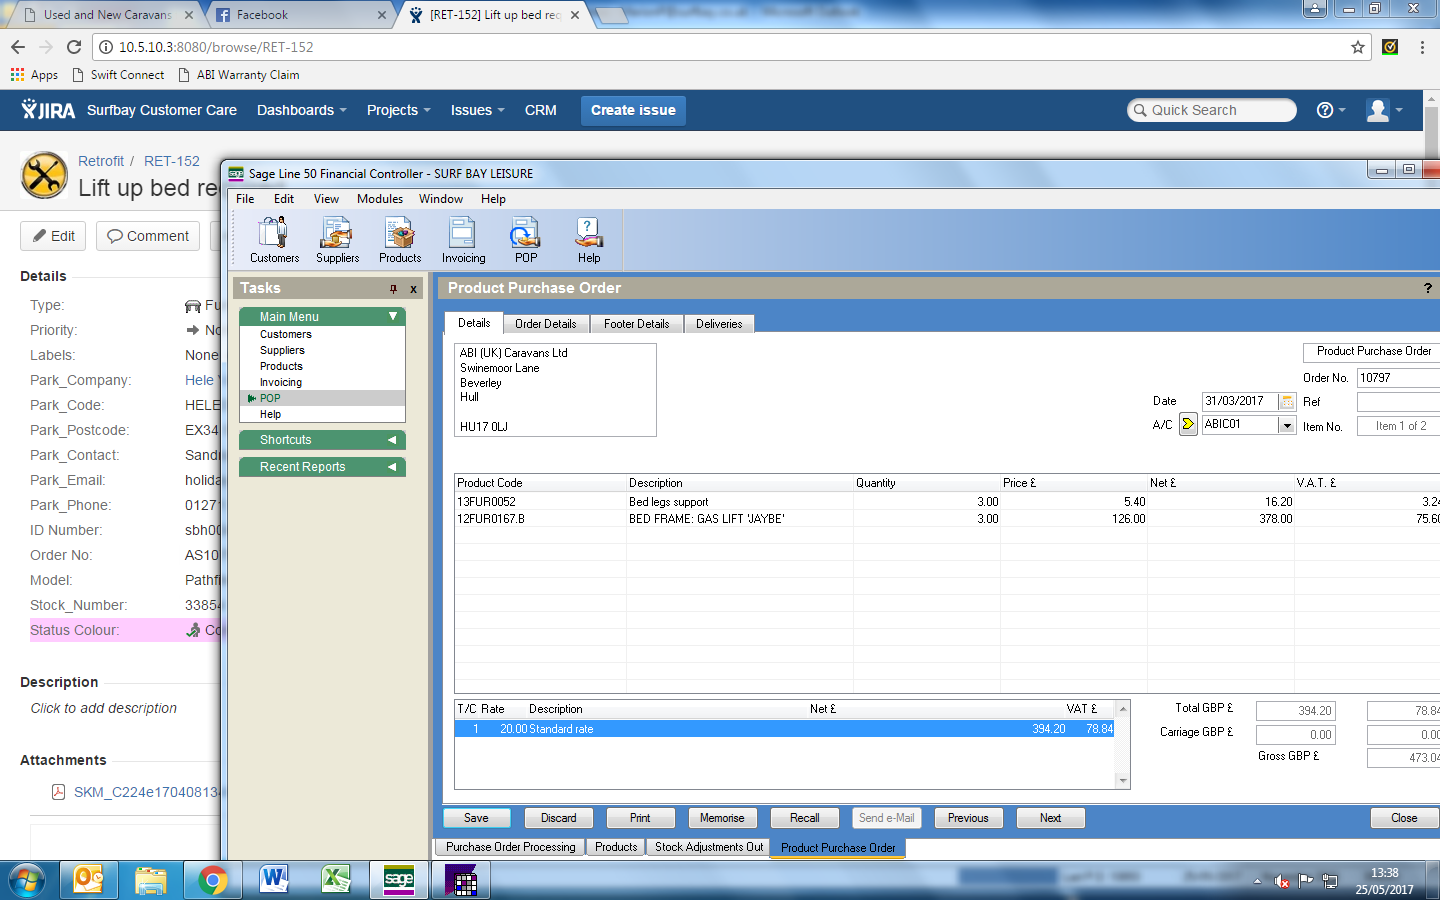Click the Help toolbar icon in Sage
1440x900 pixels.
click(x=589, y=240)
